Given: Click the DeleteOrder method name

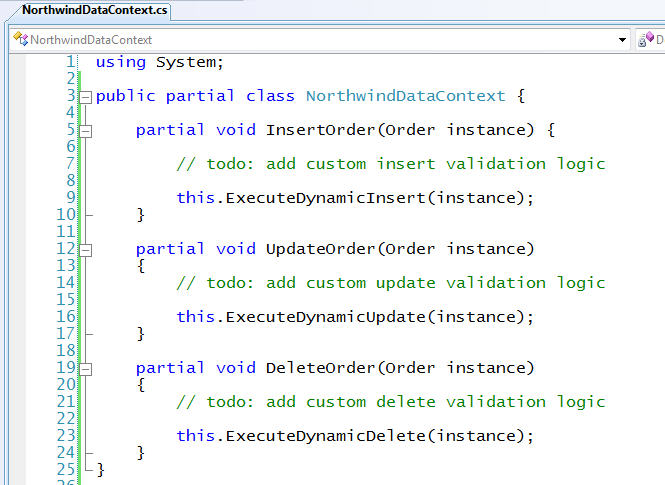Looking at the screenshot, I should pyautogui.click(x=320, y=368).
